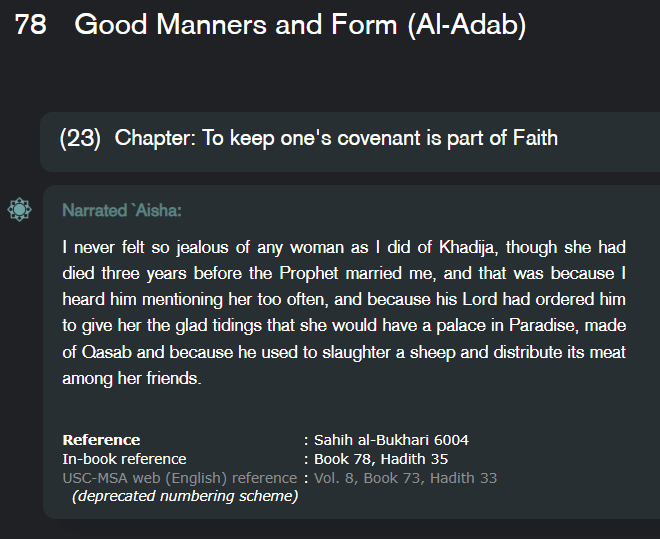
Task: Select the chapter title about keeping one's covenant
Action: [336, 138]
